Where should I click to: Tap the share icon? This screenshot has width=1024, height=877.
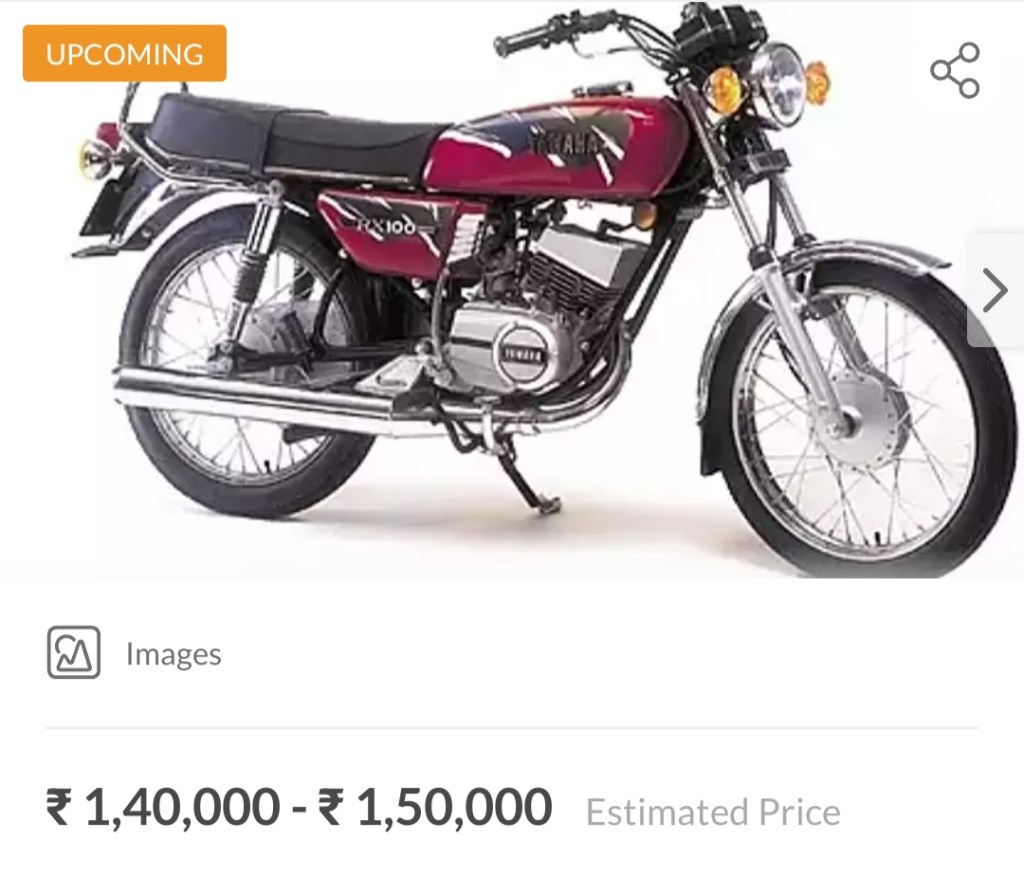click(x=955, y=71)
